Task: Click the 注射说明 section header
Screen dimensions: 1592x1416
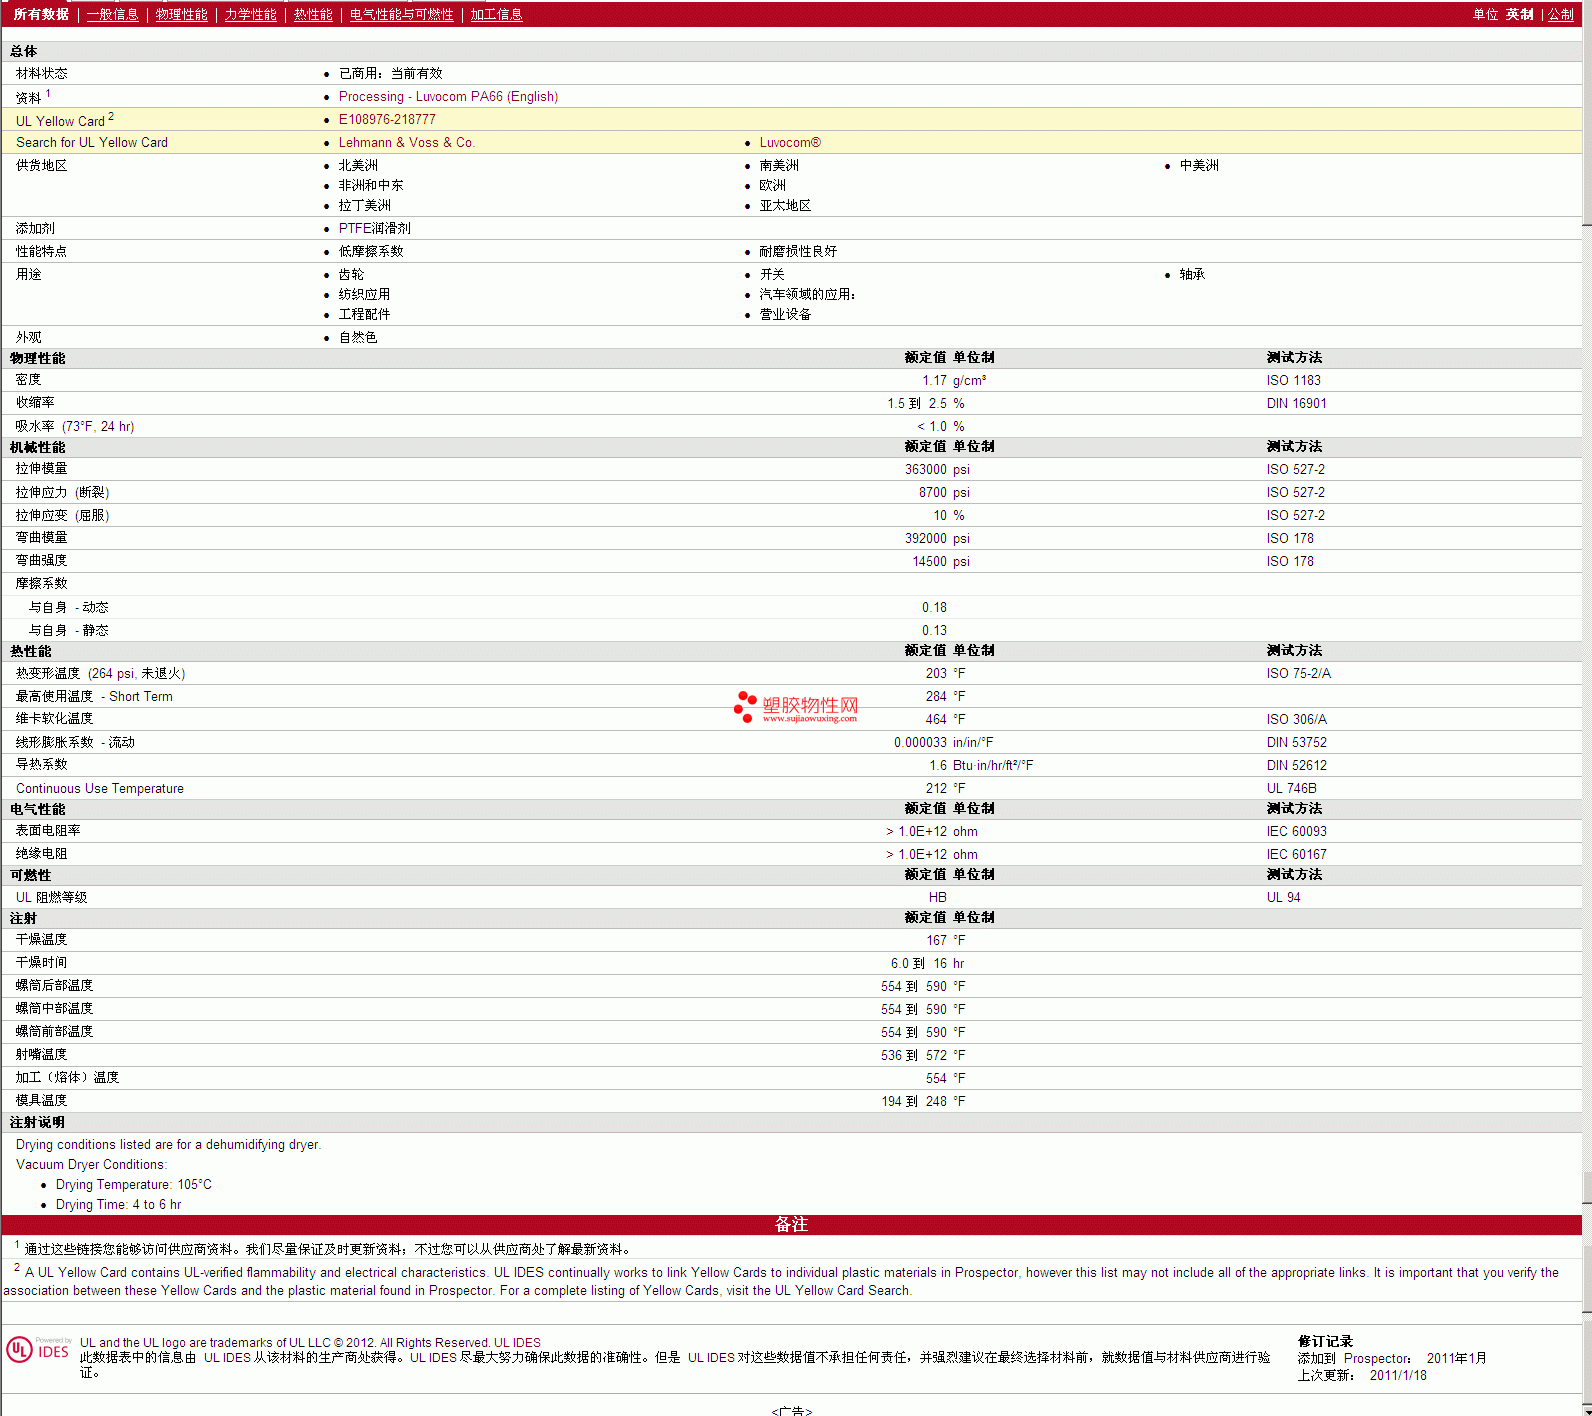Action: coord(37,1122)
